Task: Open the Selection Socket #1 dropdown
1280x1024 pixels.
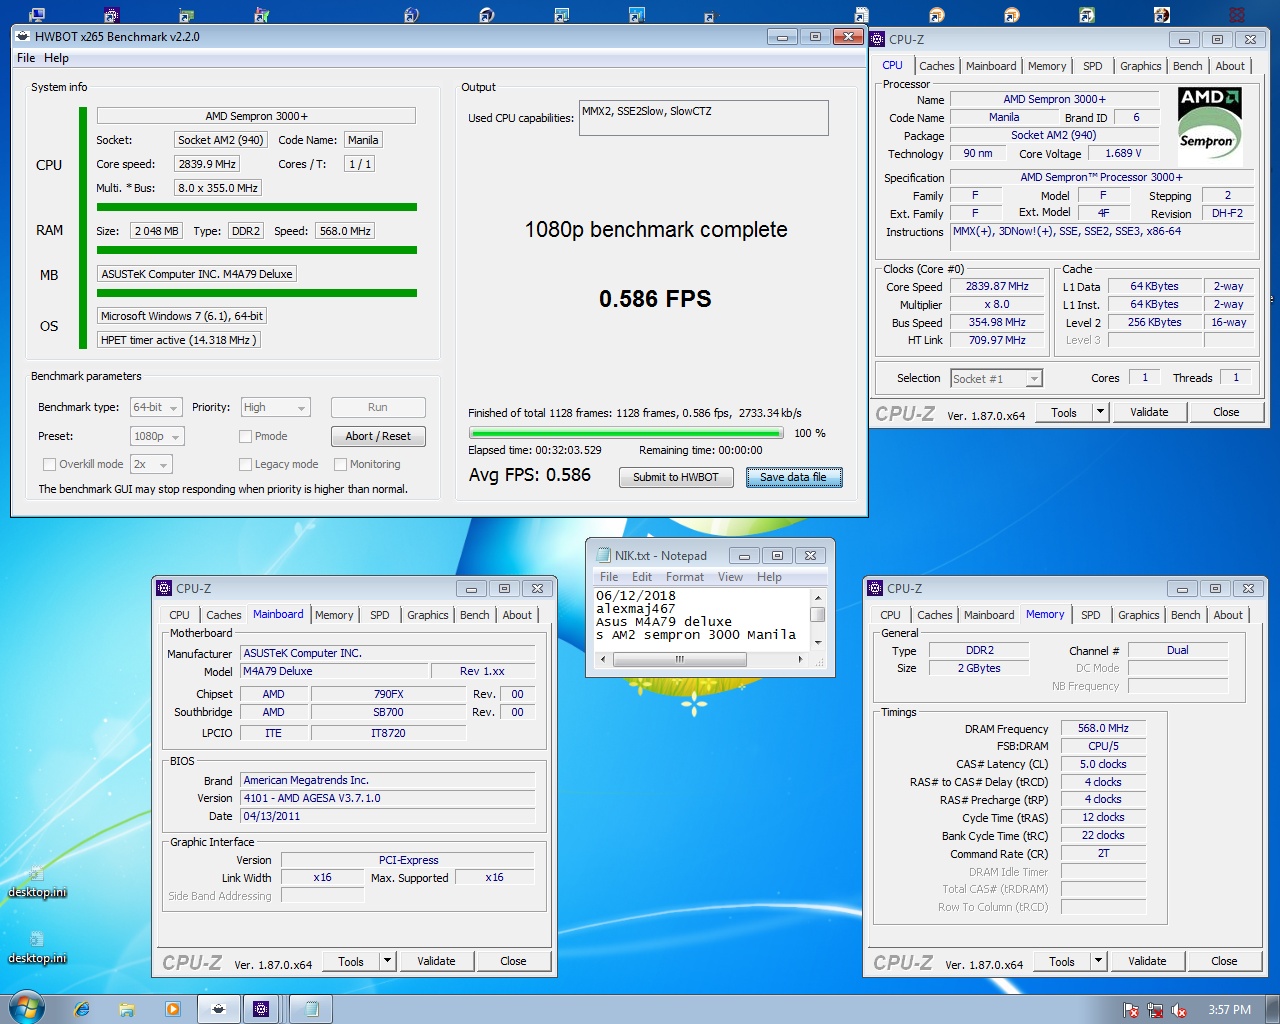Action: (x=996, y=378)
